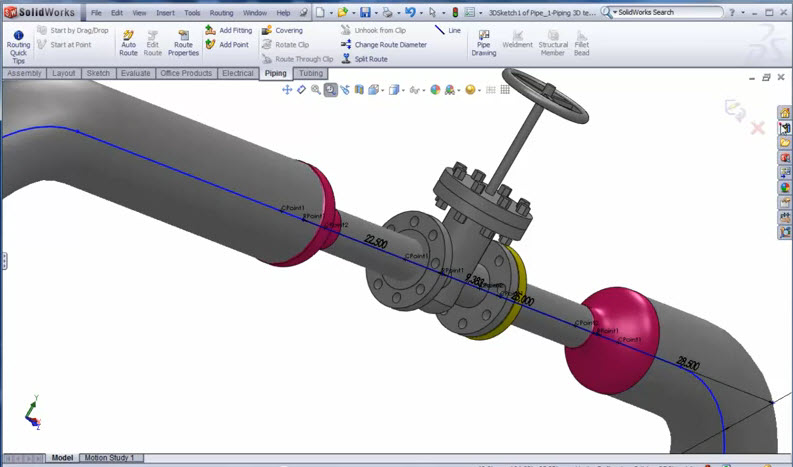
Task: Open Route Properties
Action: point(183,43)
